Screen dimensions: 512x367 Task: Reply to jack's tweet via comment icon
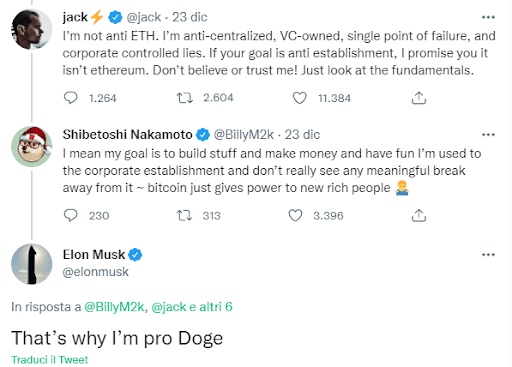[x=71, y=98]
